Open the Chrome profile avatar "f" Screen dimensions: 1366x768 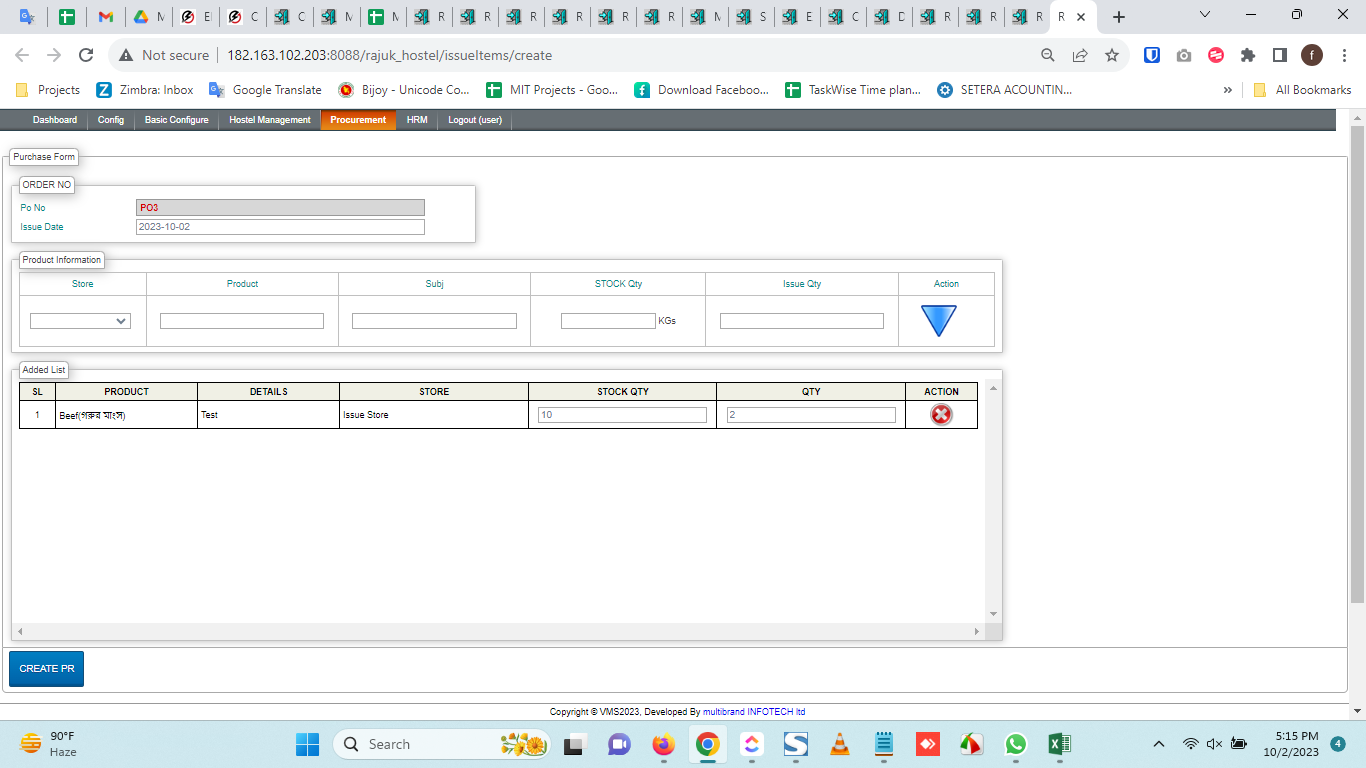[1311, 55]
